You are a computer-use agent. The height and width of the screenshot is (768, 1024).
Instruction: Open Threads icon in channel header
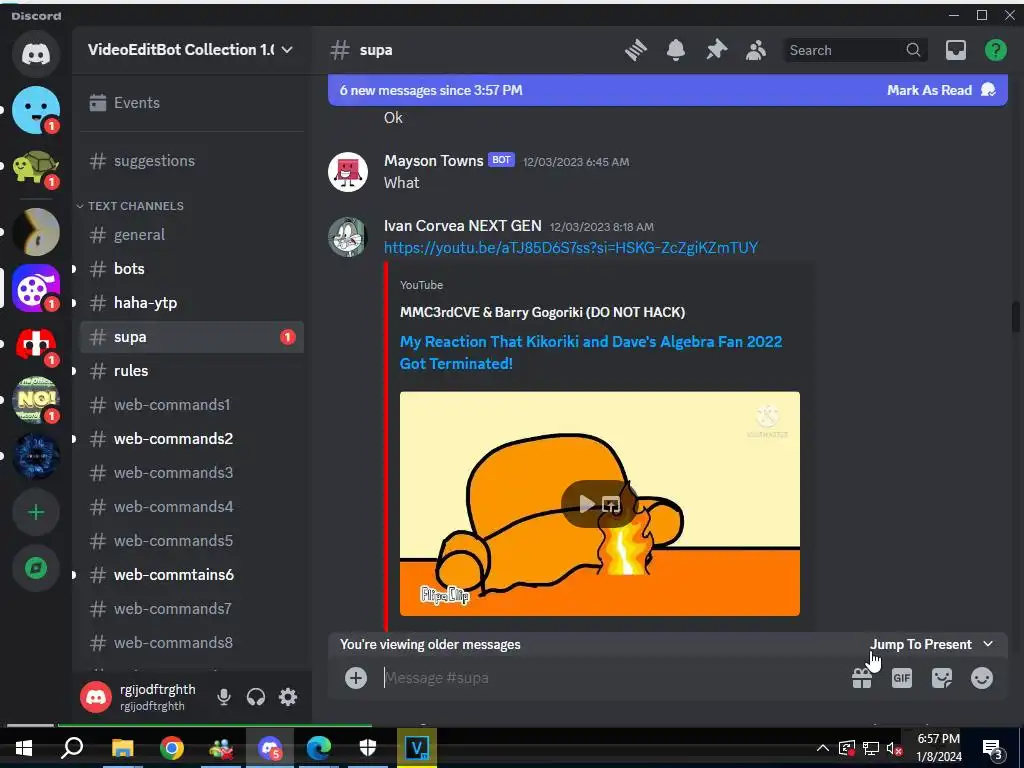tap(635, 50)
